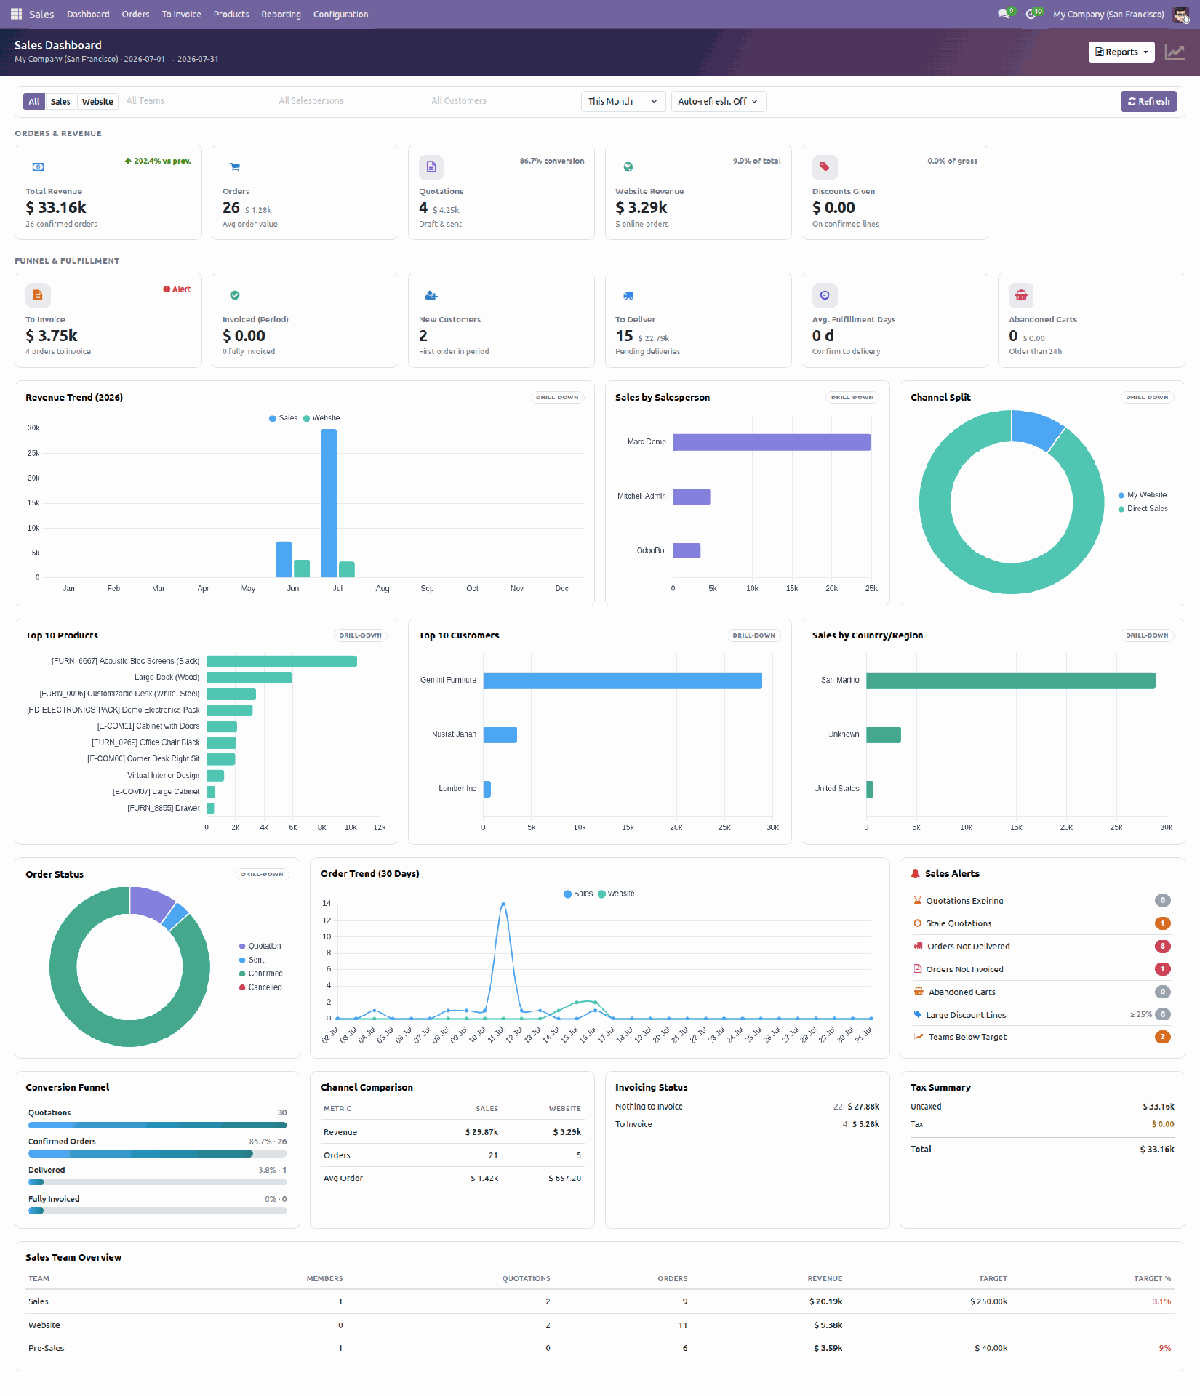Screen dimensions: 1200x1396
Task: Toggle Website series in Revenue Trend legend
Action: click(x=322, y=418)
